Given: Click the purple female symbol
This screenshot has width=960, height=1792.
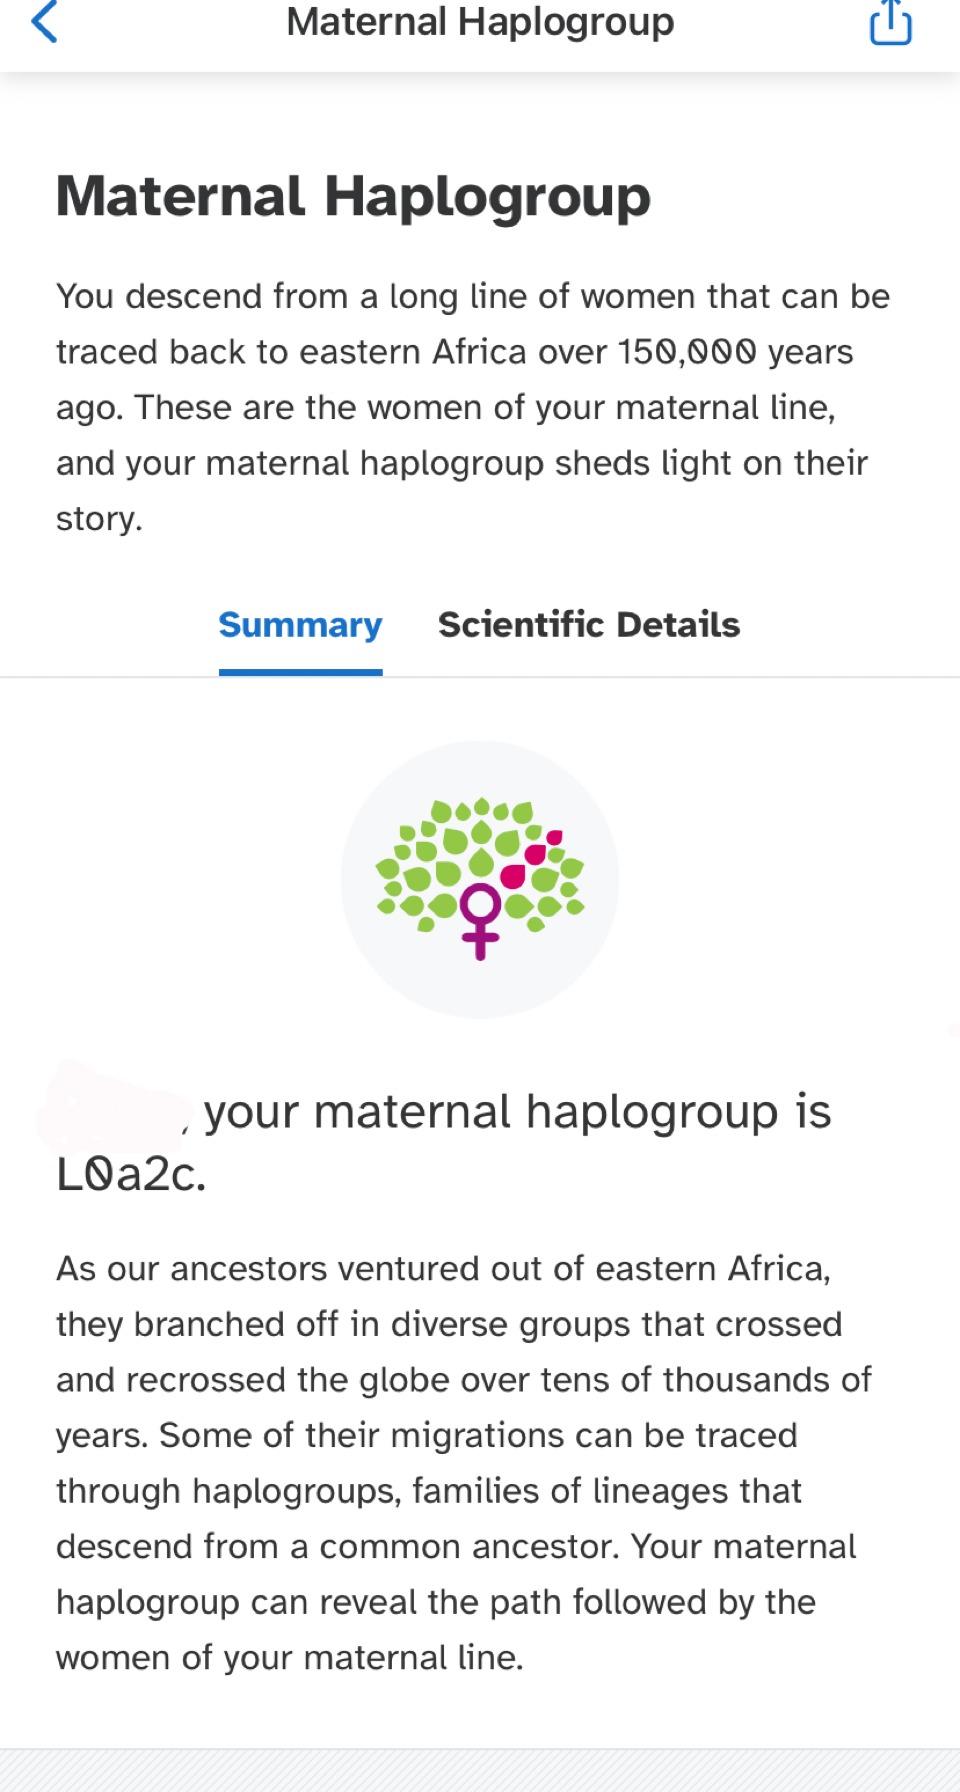Looking at the screenshot, I should (480, 918).
